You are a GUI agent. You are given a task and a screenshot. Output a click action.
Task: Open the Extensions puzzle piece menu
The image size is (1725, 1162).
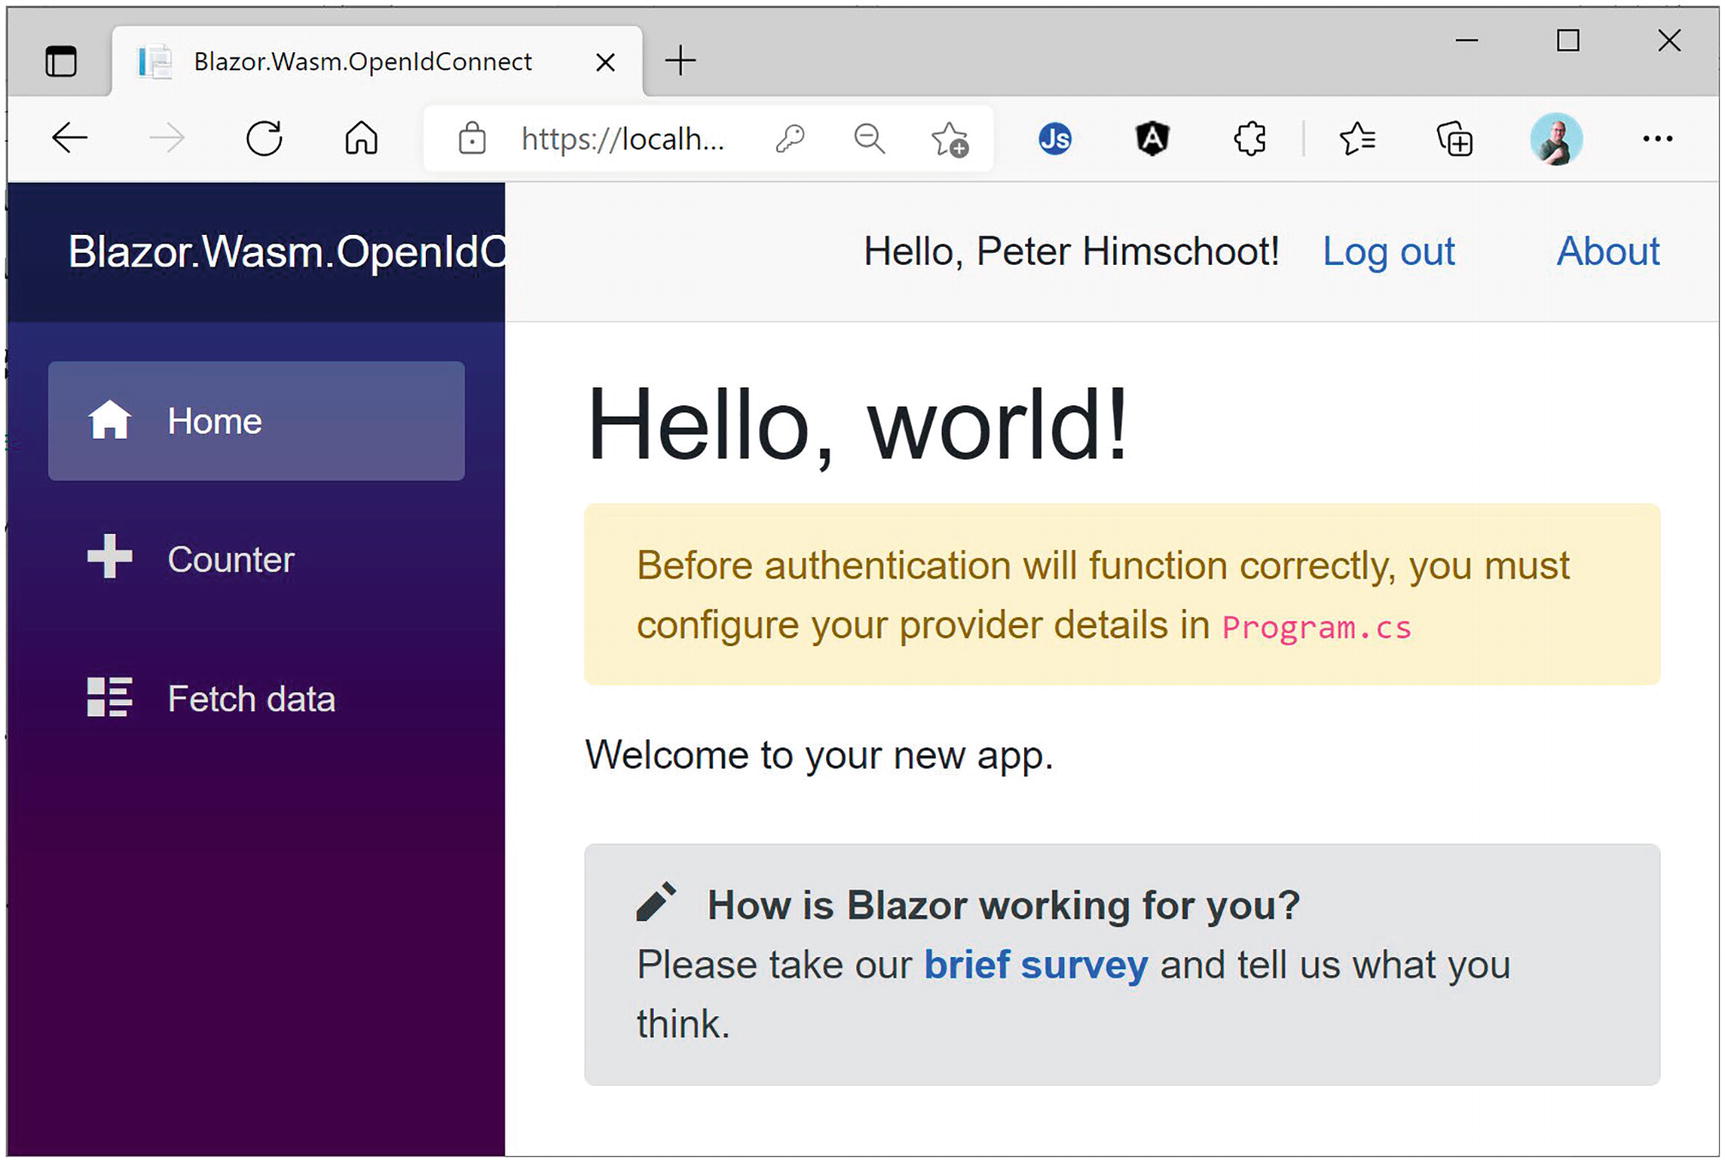click(1250, 138)
